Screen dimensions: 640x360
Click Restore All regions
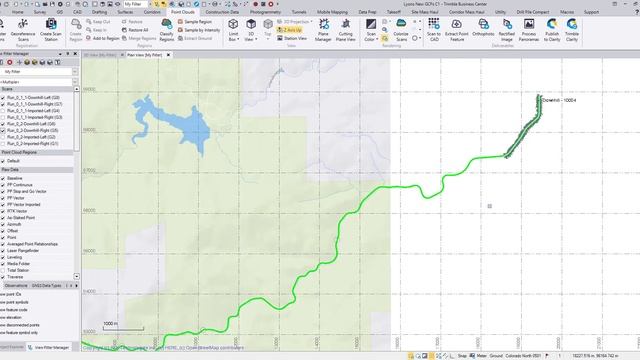[135, 30]
